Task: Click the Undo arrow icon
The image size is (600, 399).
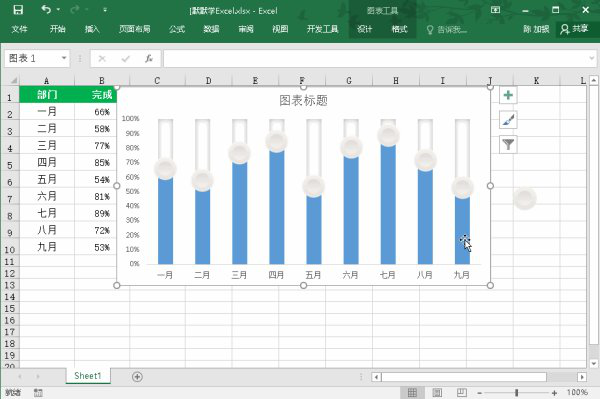Action: (x=46, y=9)
